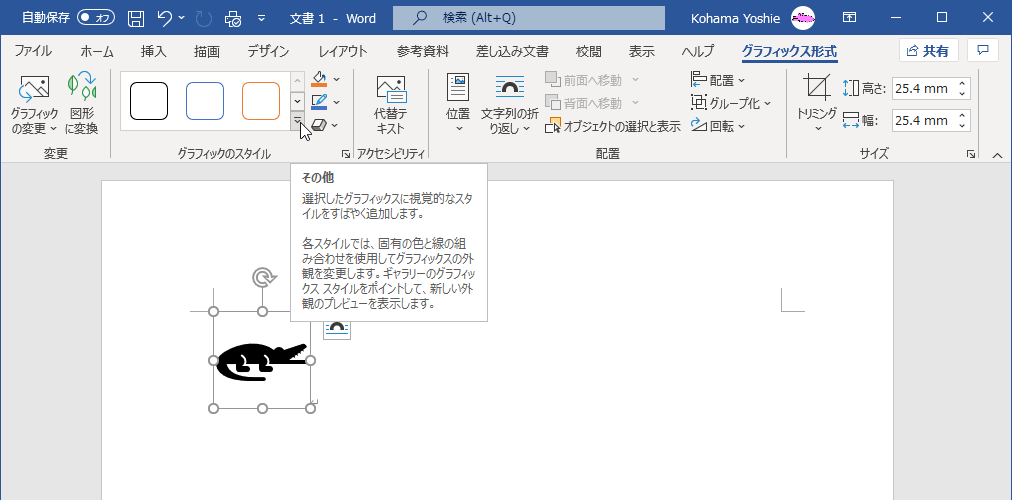Open the graphics effects dropdown arrow
This screenshot has height=500, width=1012.
(336, 124)
